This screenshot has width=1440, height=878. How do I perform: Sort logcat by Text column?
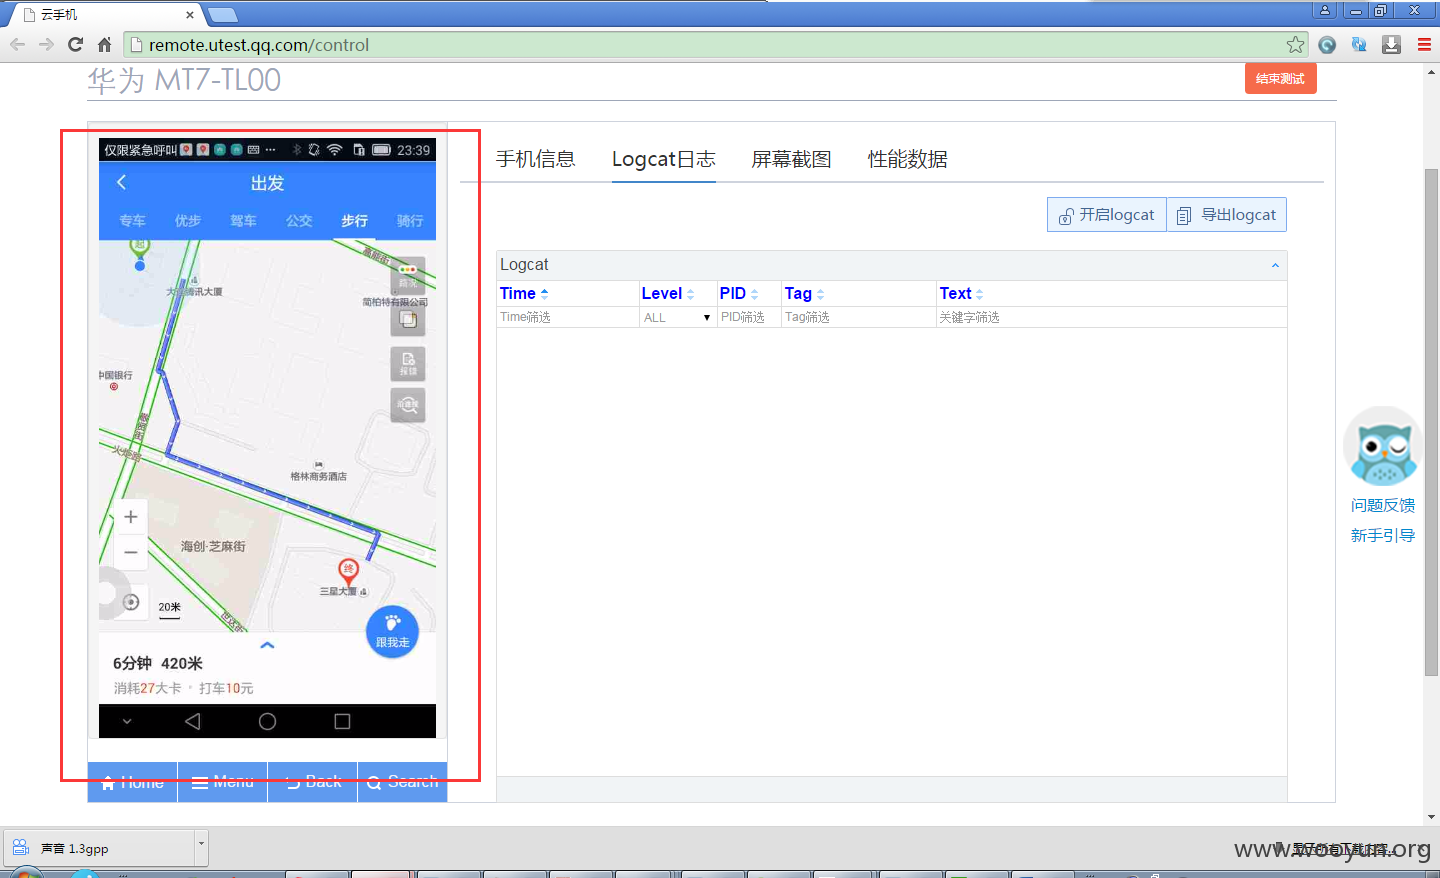(962, 293)
